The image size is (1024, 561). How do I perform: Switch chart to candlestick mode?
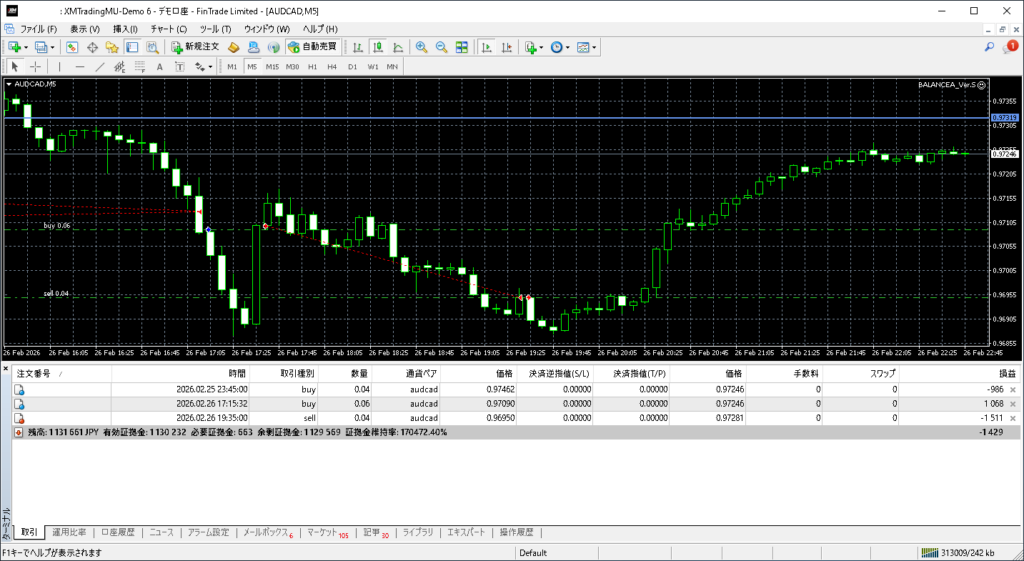[380, 47]
